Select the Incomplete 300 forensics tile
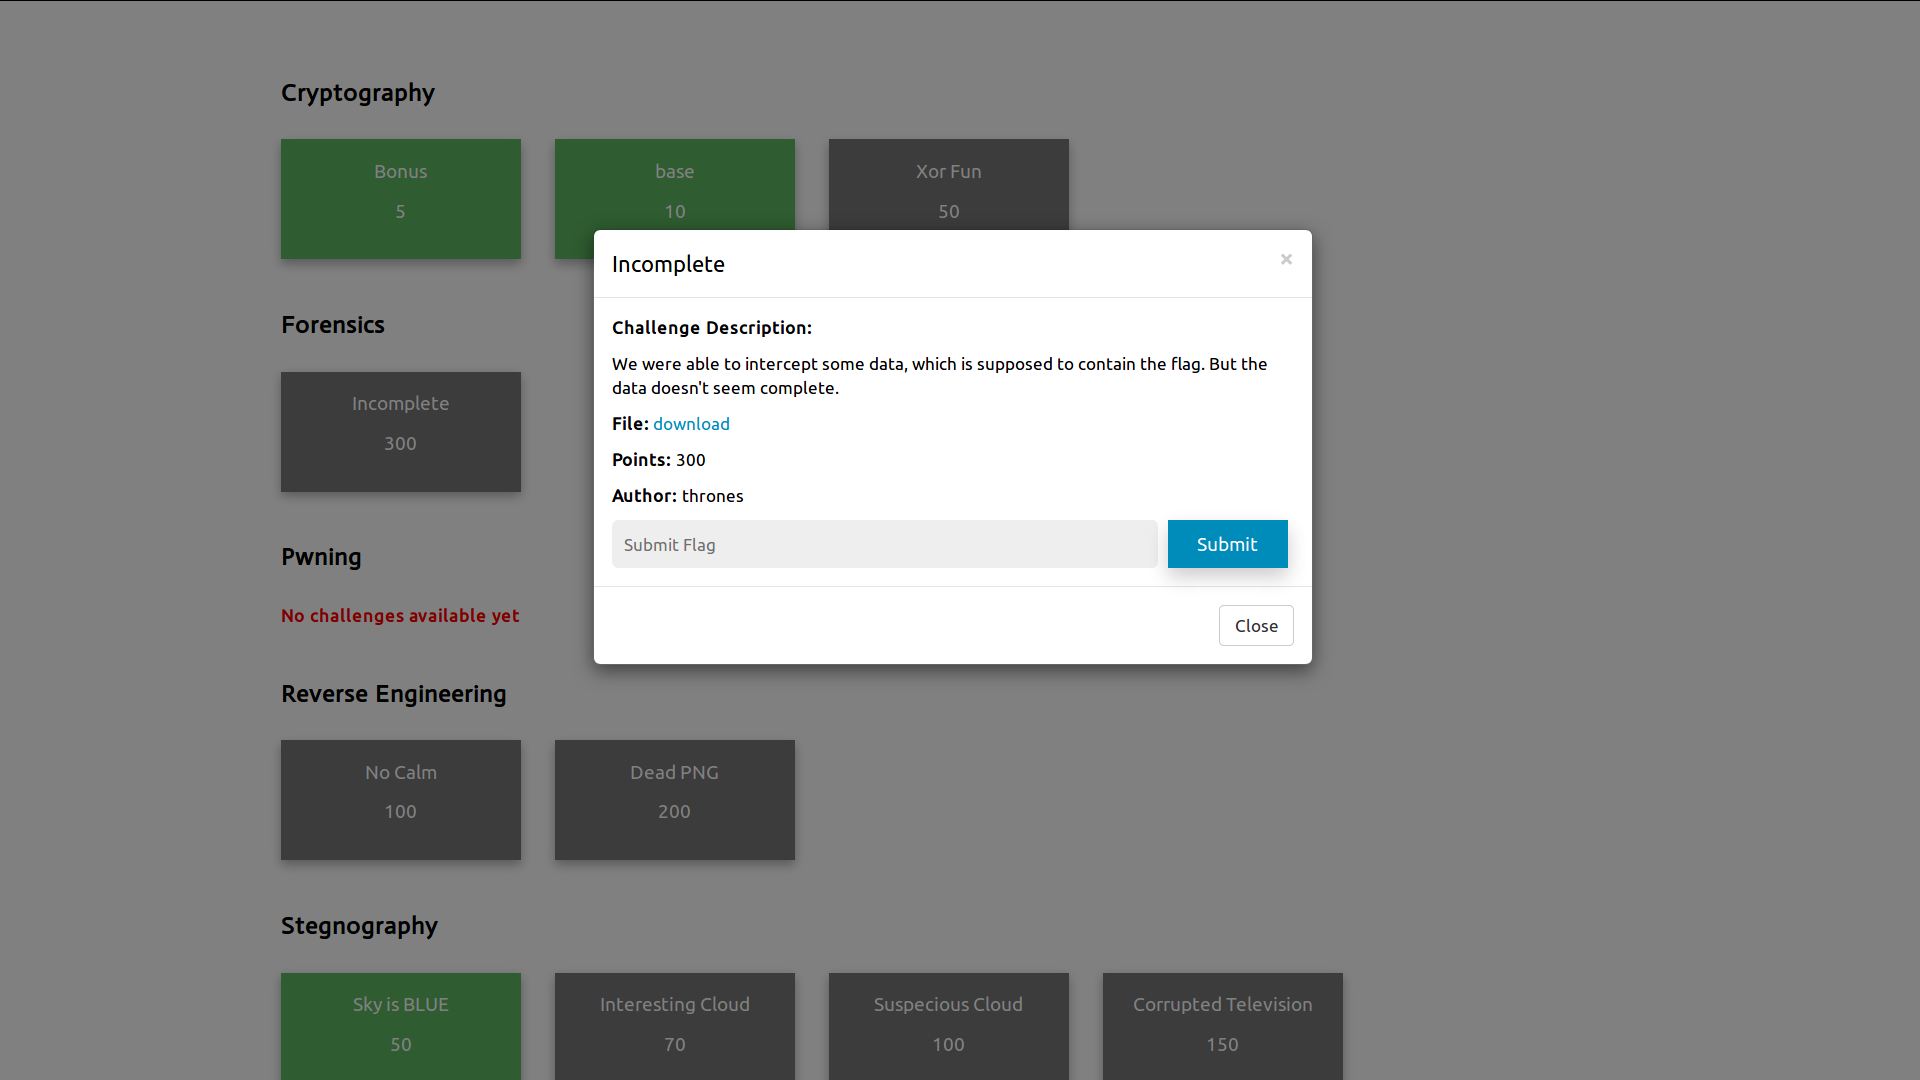The image size is (1920, 1080). (x=400, y=431)
